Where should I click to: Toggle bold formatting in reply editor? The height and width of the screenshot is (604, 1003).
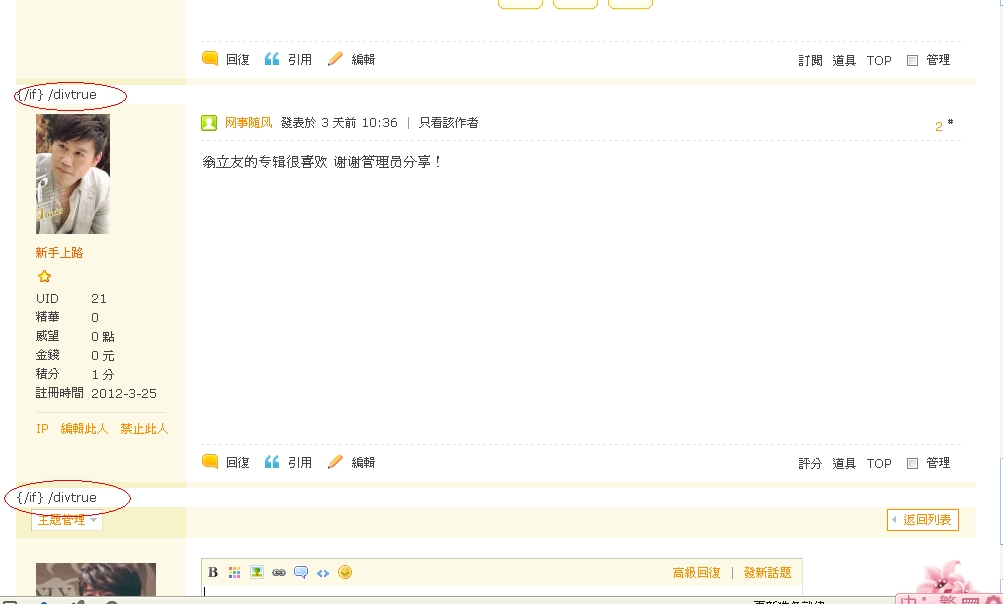pos(213,572)
